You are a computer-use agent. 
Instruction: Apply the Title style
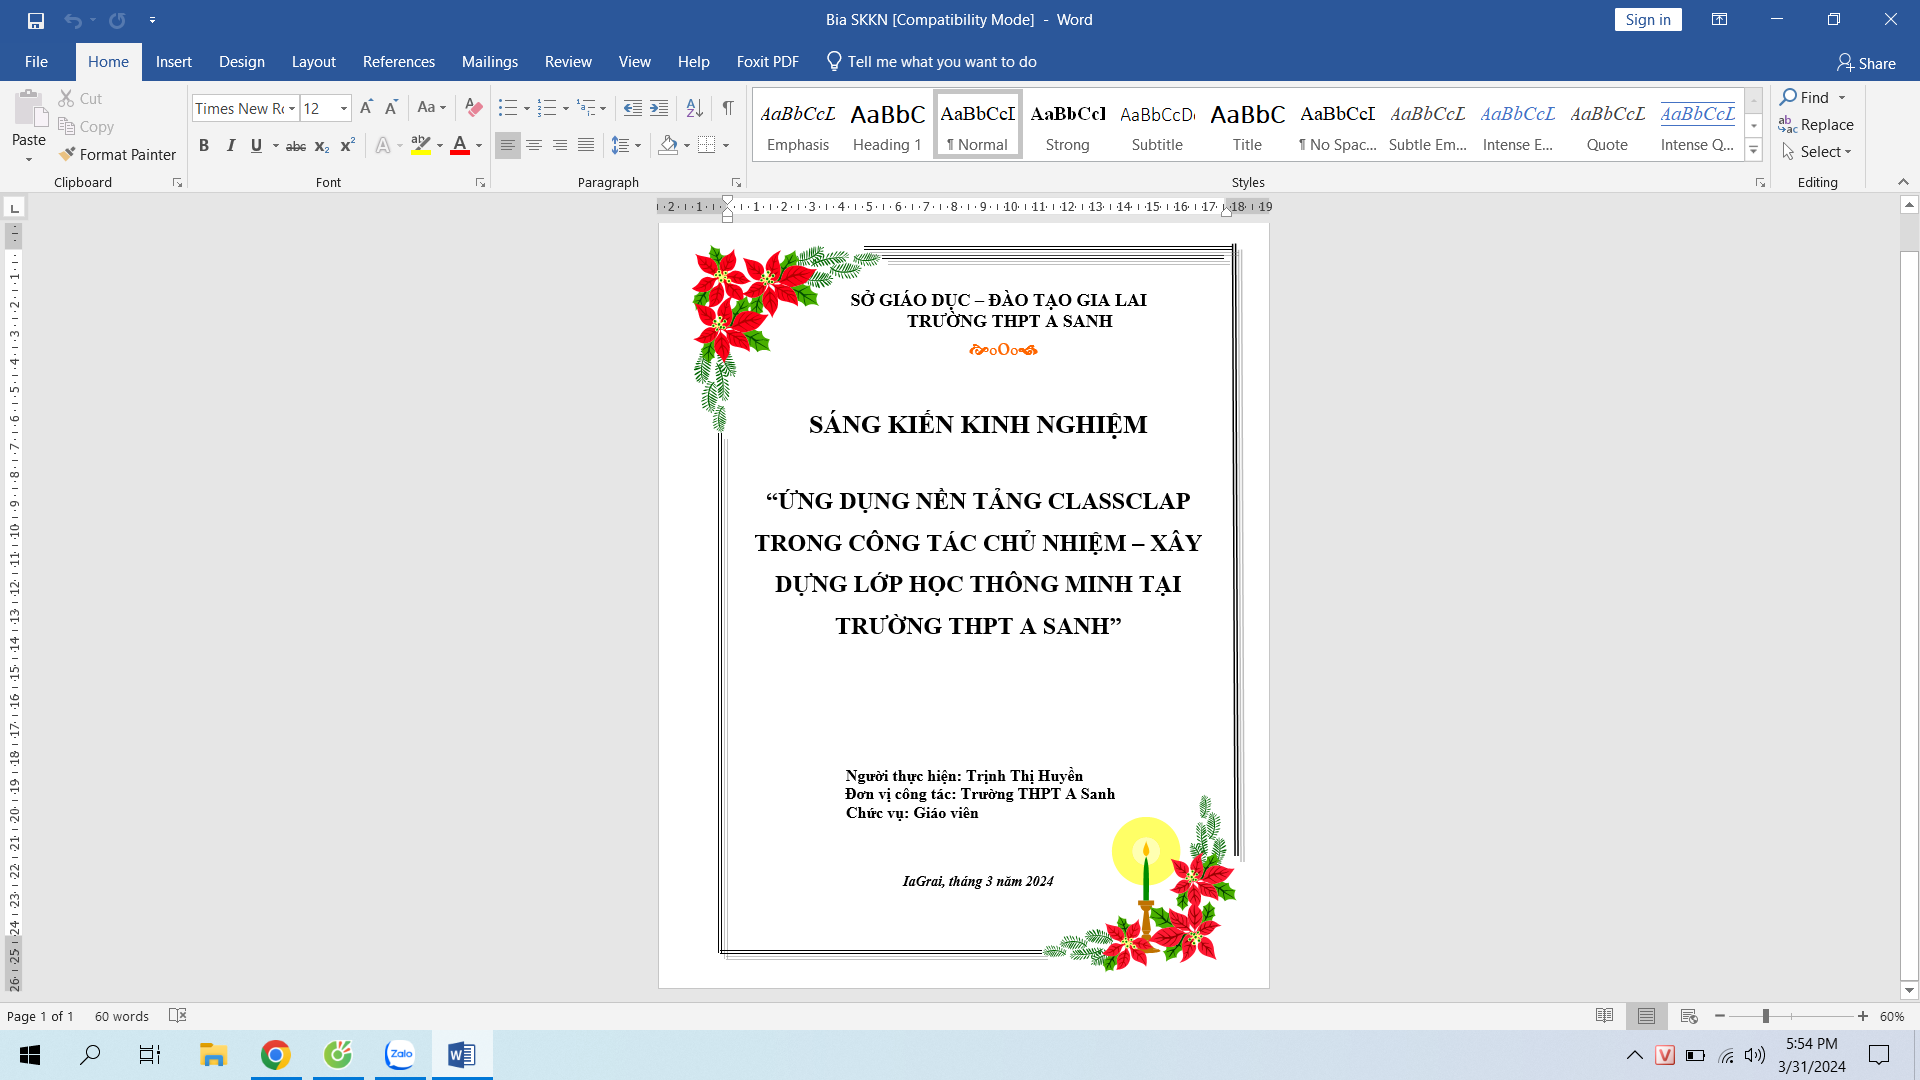pyautogui.click(x=1247, y=125)
